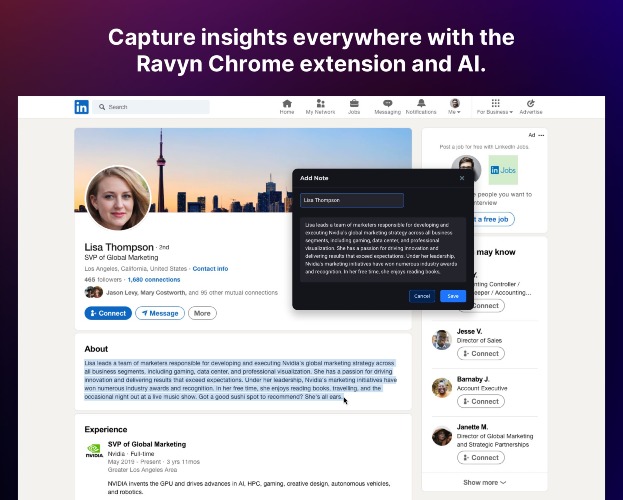Open the Contact info link

coord(210,269)
